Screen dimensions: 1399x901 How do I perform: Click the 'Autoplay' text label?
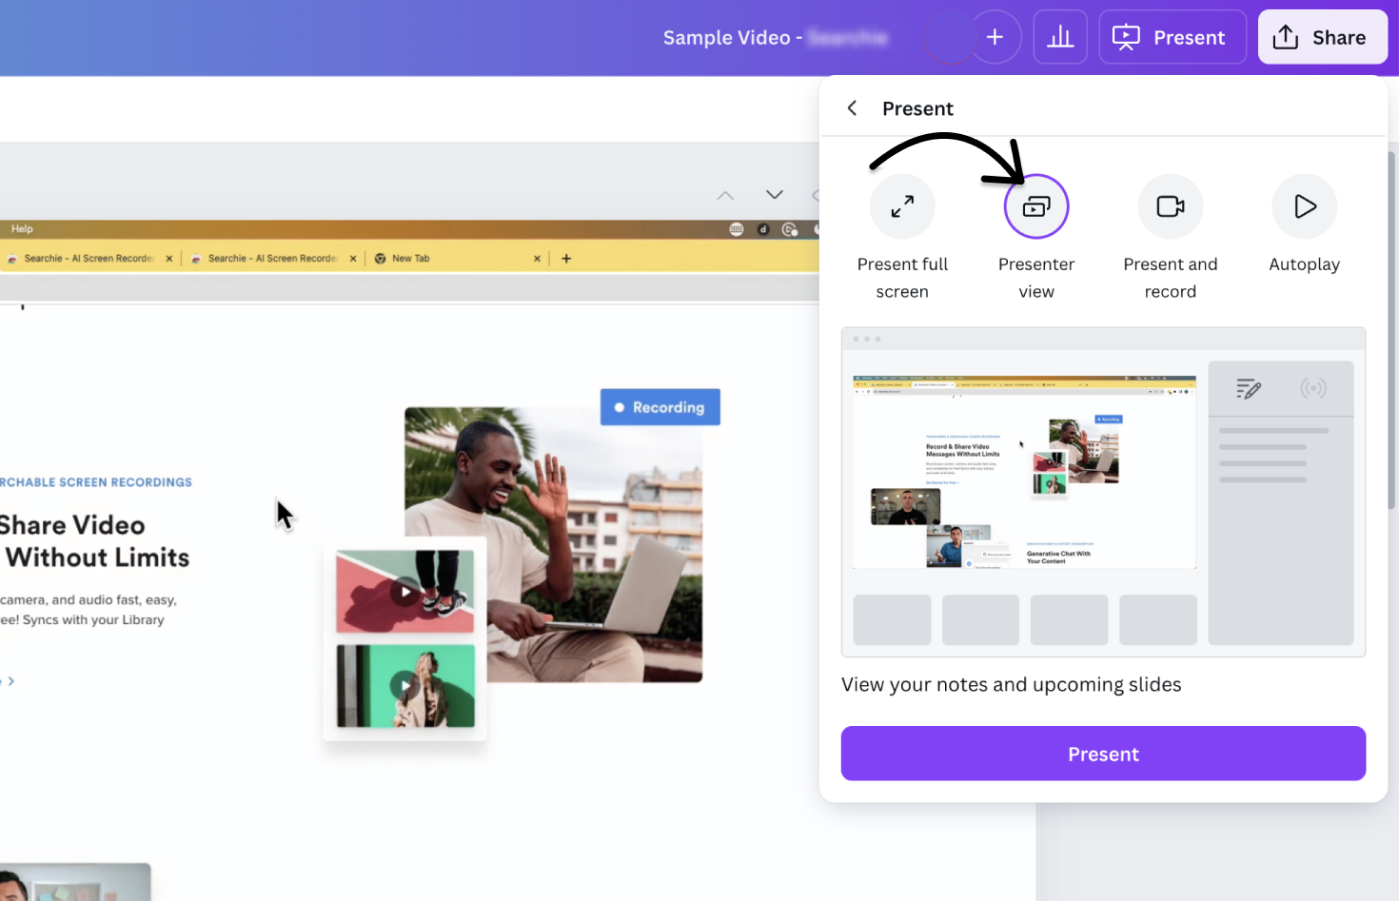pos(1304,264)
